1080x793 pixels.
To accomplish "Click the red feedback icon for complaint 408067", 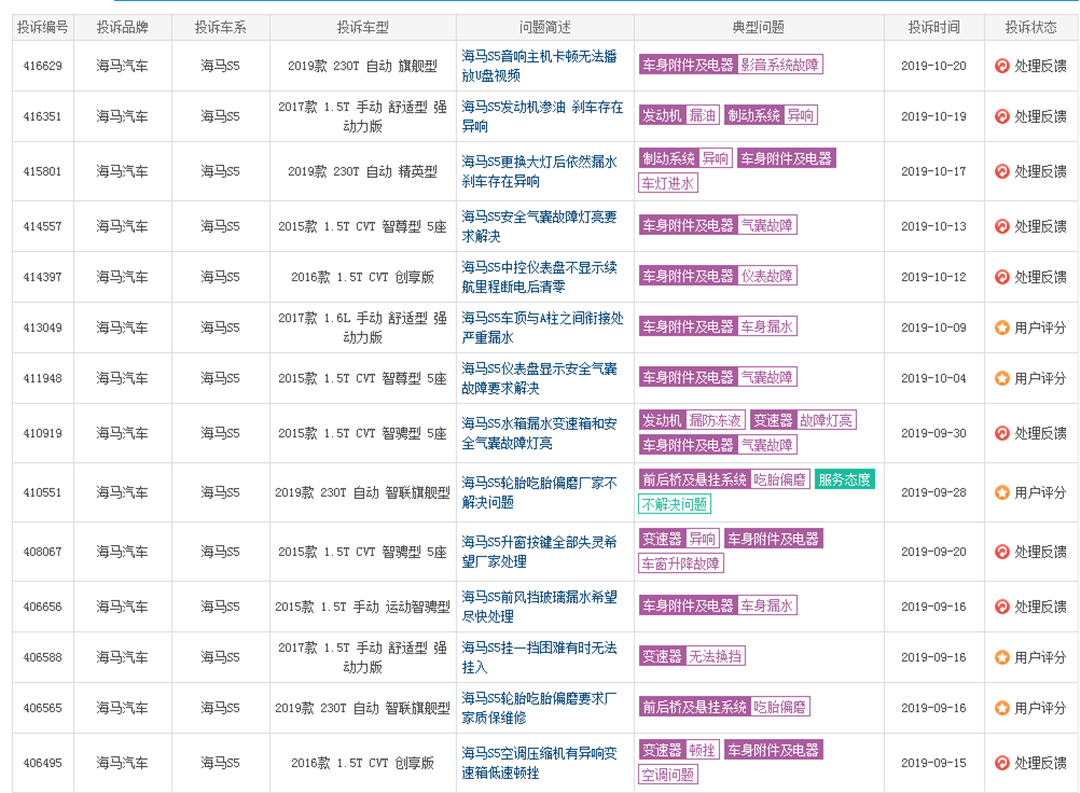I will point(1002,551).
